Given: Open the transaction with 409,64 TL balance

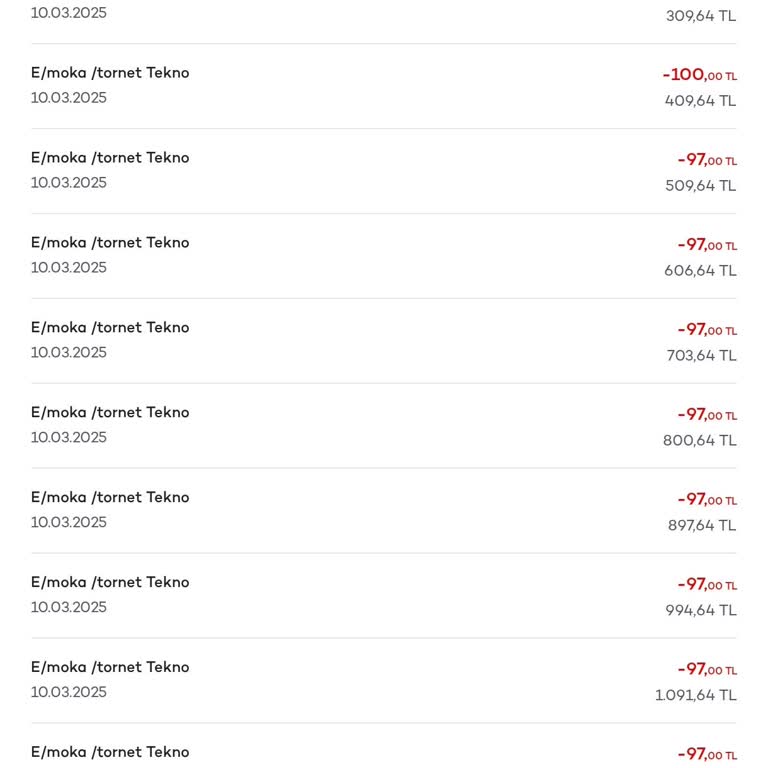Looking at the screenshot, I should click(384, 86).
